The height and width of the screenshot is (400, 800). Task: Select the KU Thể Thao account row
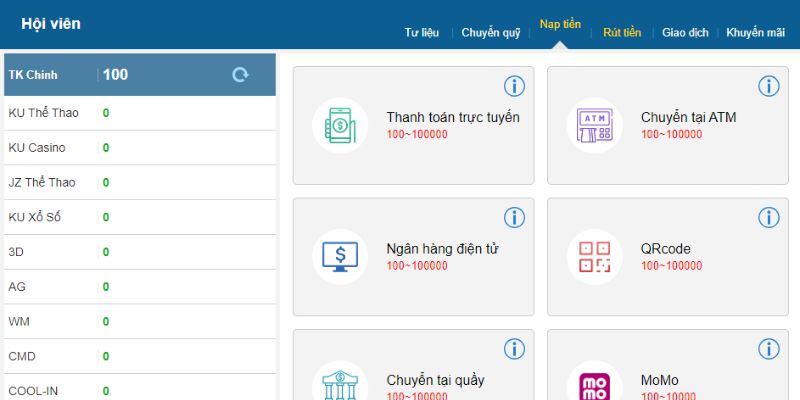tap(138, 113)
